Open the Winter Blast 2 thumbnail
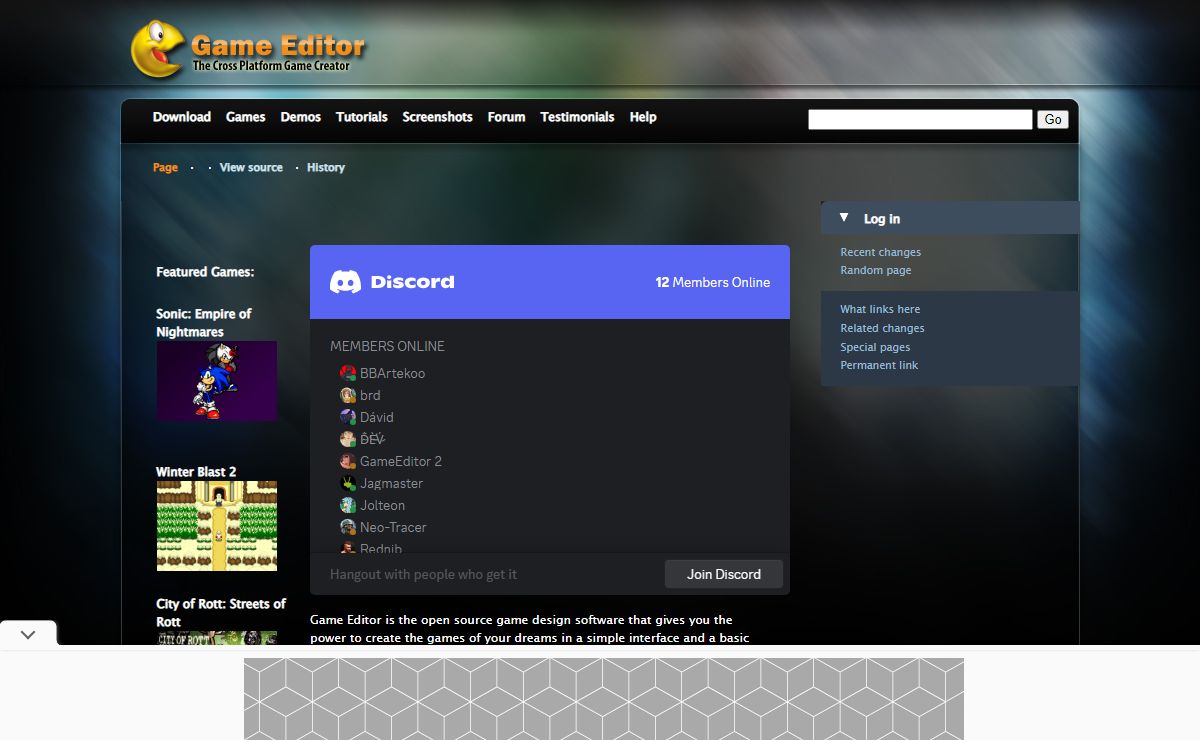This screenshot has width=1200, height=740. pos(217,526)
